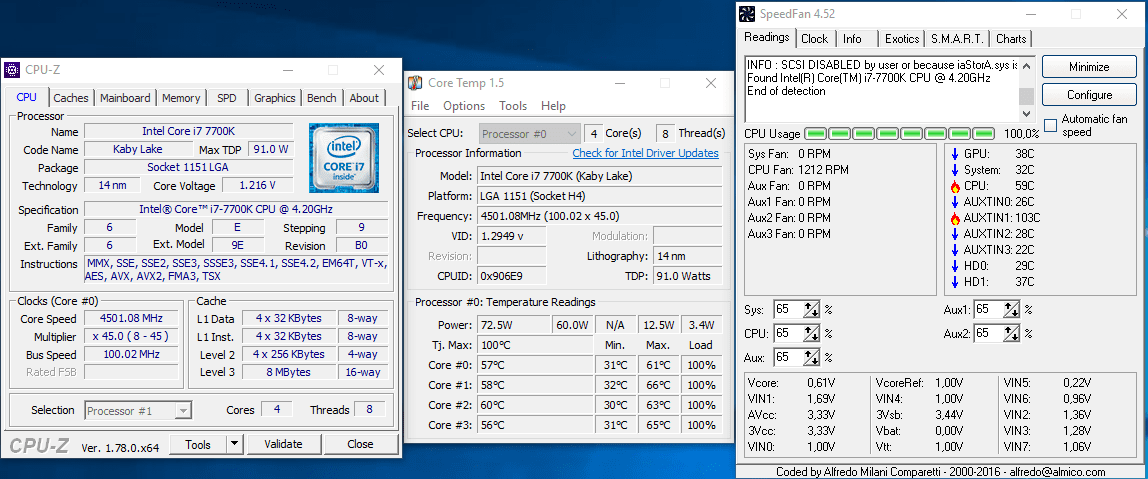Viewport: 1148px width, 479px height.
Task: Open the S.M.A.R.T. tab in SpeedFan
Action: coord(958,39)
